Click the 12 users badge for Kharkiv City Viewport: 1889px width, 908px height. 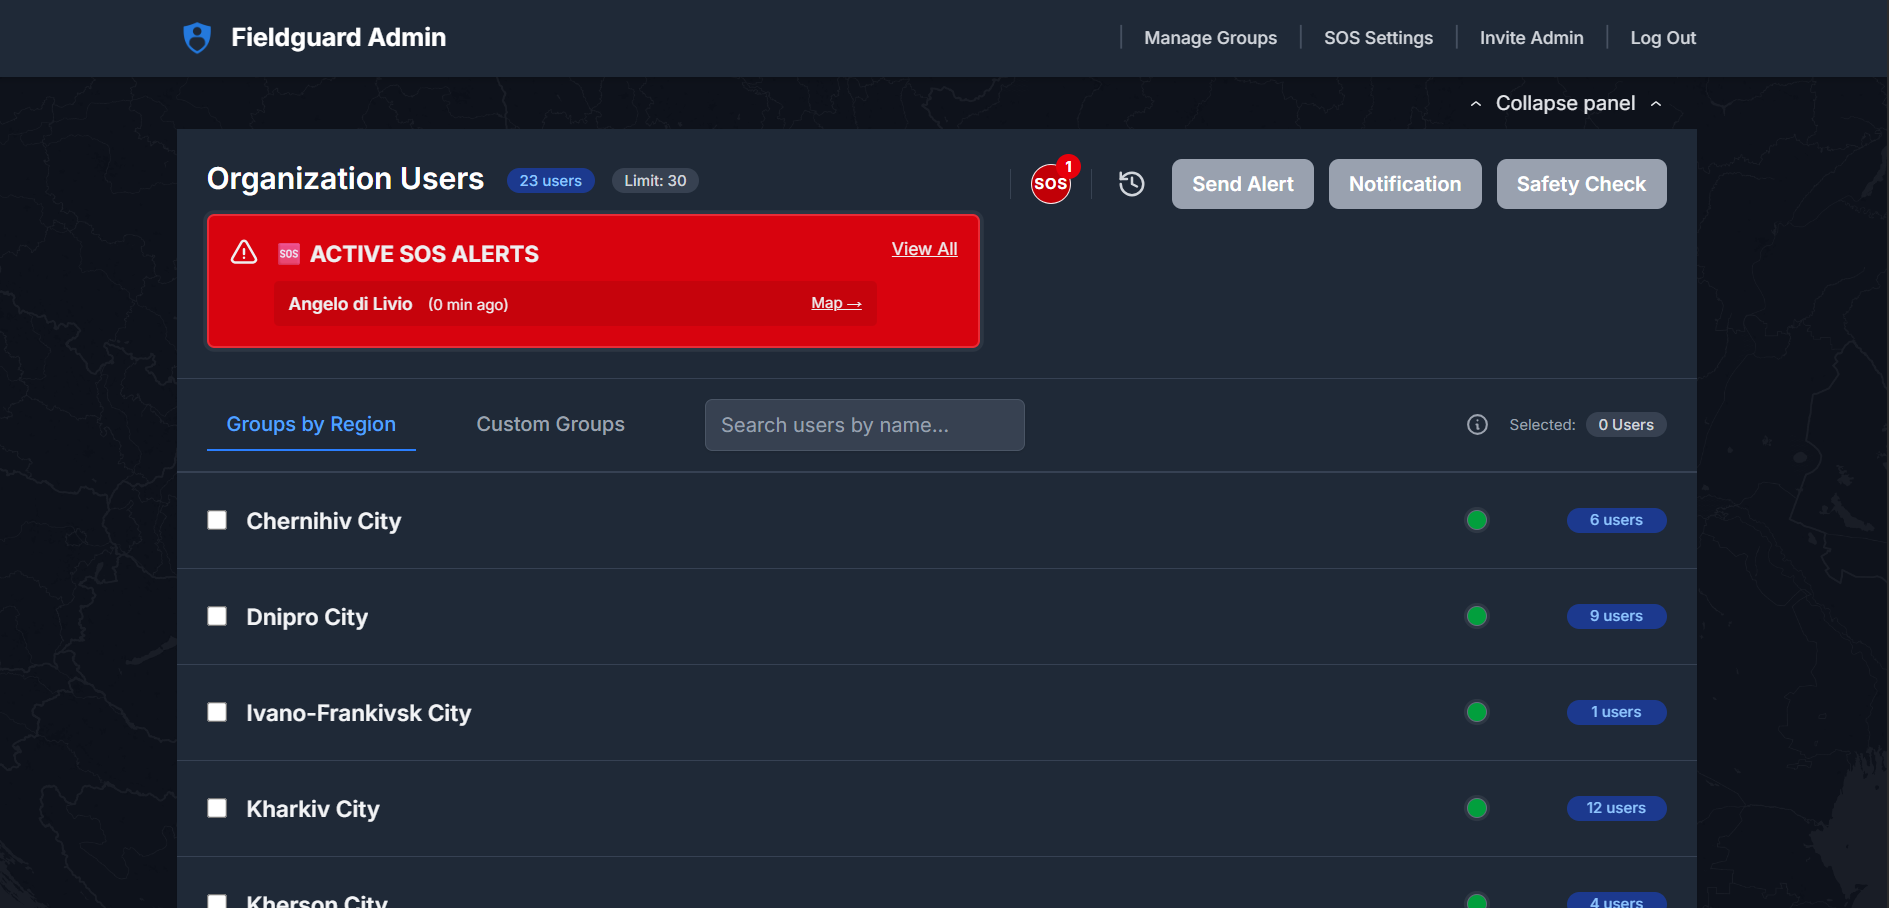tap(1616, 808)
